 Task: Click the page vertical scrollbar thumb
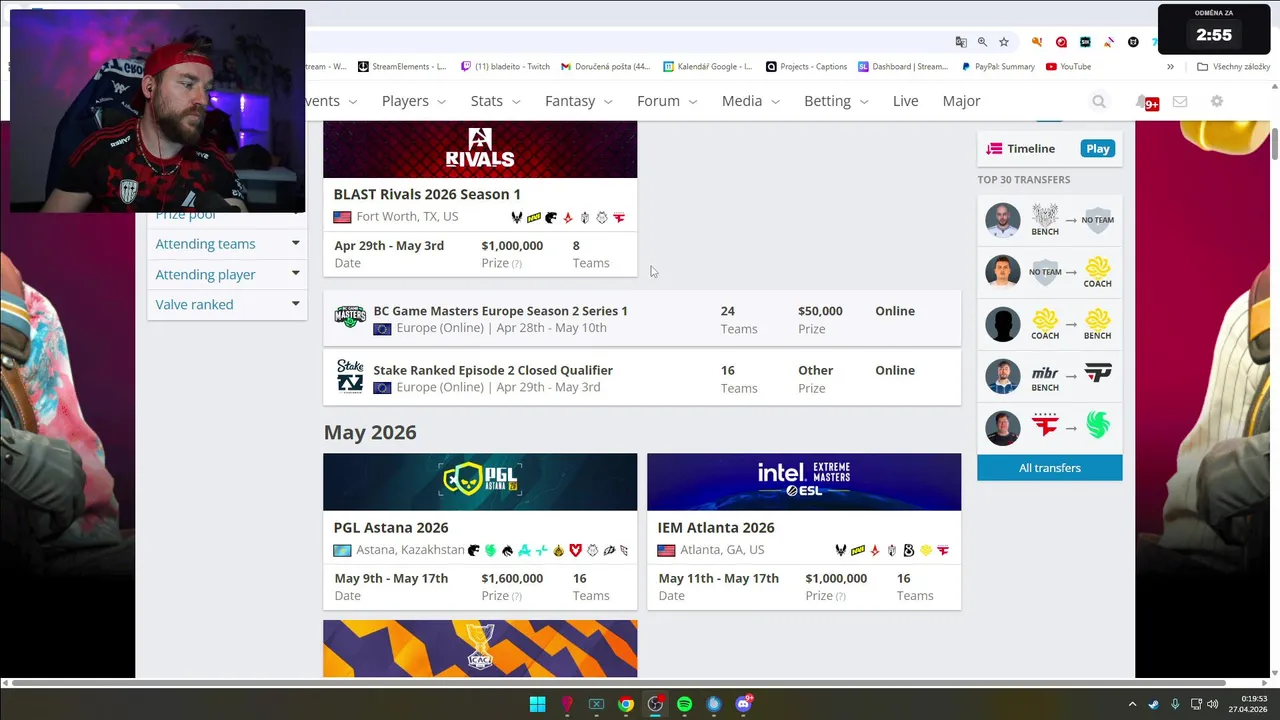1275,144
